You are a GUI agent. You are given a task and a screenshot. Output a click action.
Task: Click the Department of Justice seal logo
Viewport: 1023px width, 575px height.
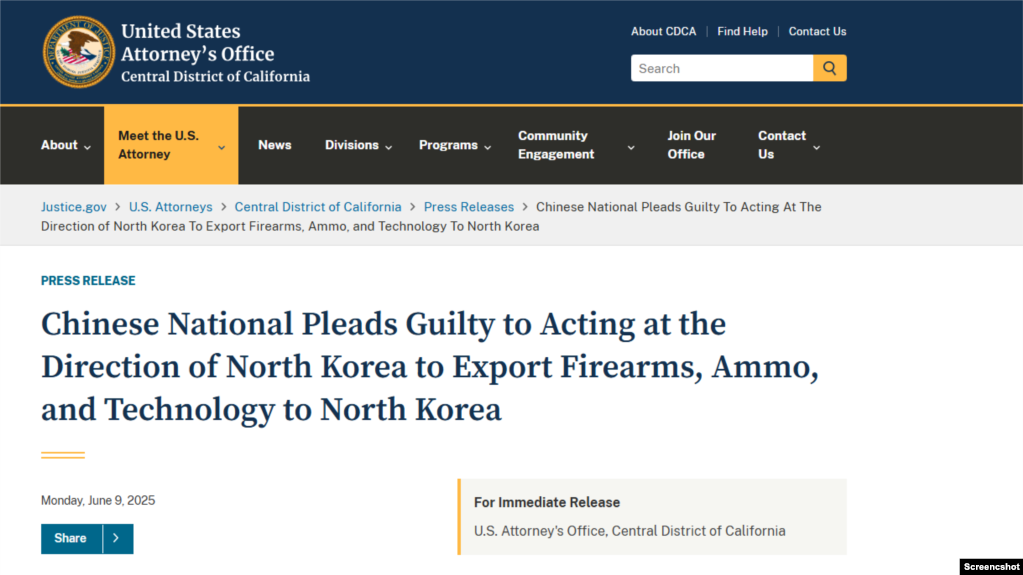[x=78, y=52]
